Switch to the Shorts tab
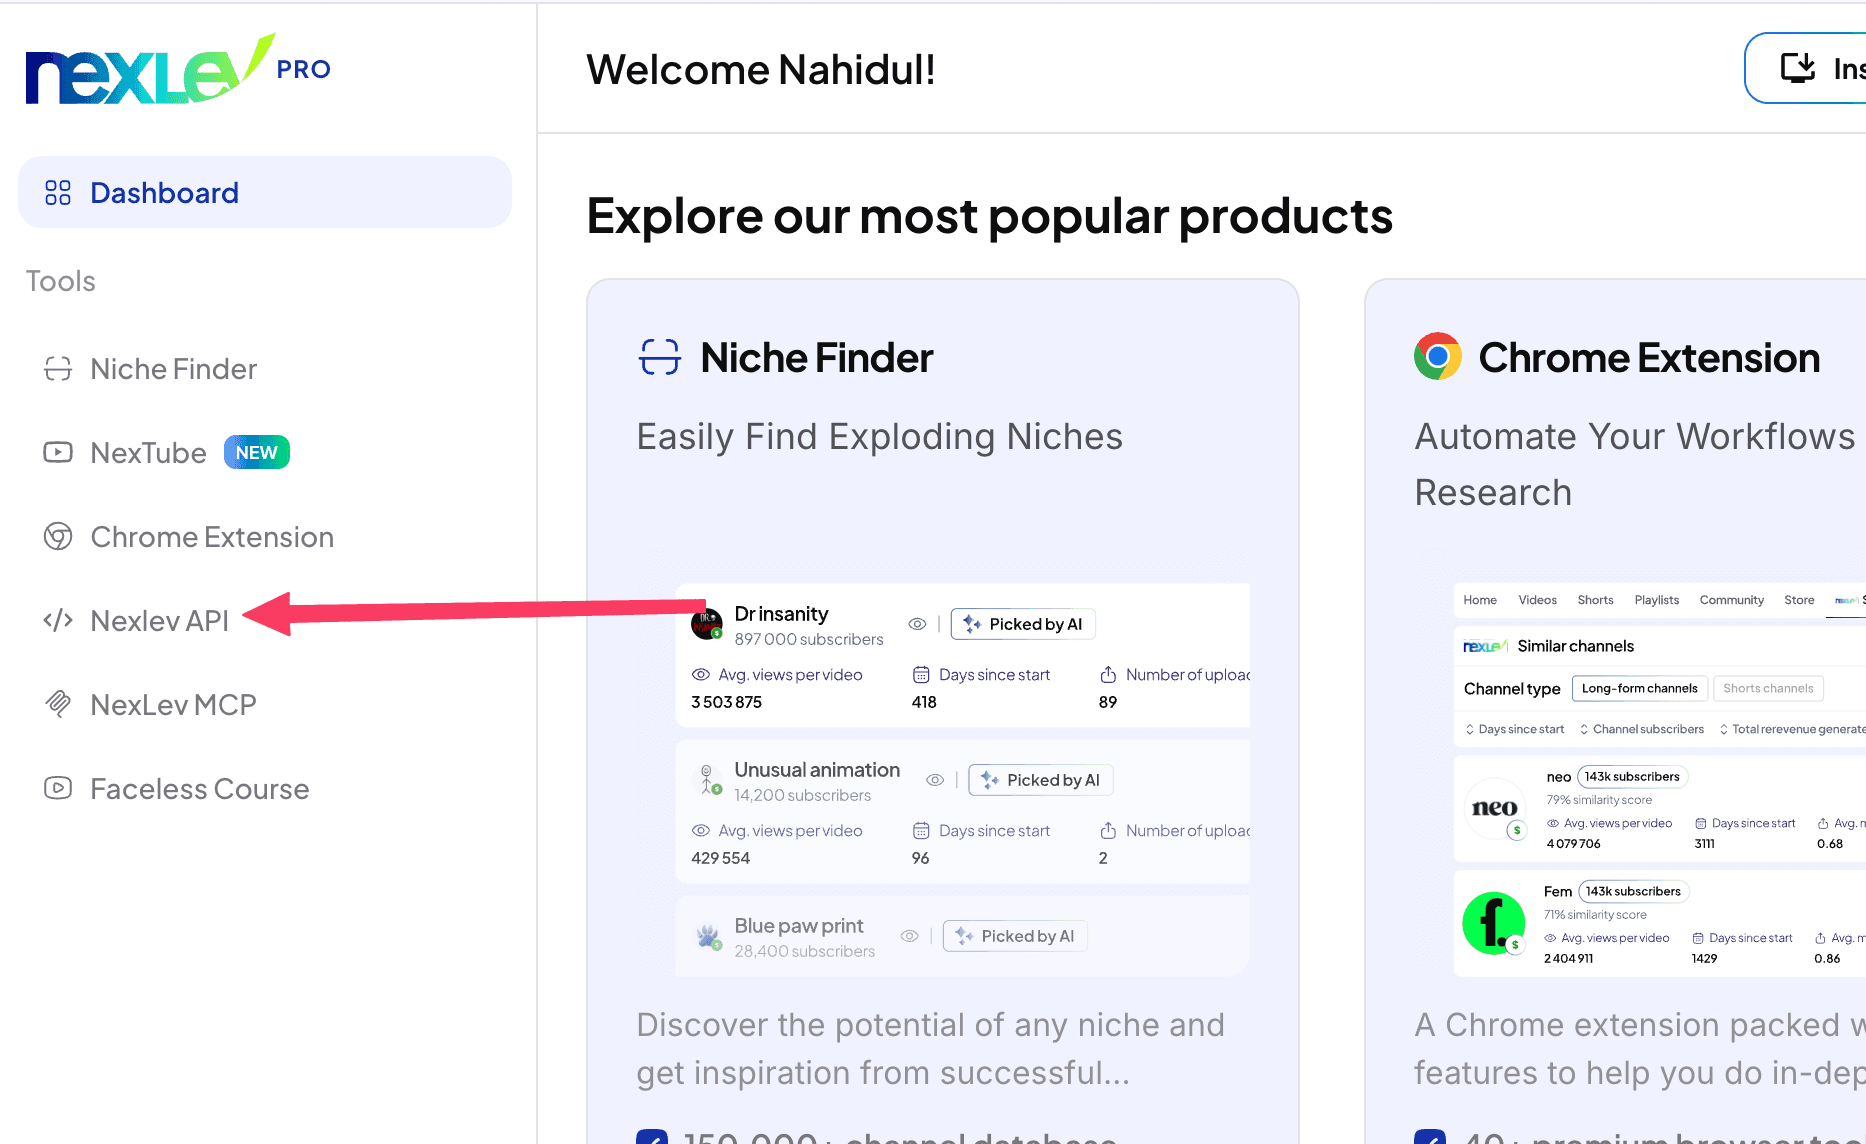1866x1144 pixels. click(1595, 600)
